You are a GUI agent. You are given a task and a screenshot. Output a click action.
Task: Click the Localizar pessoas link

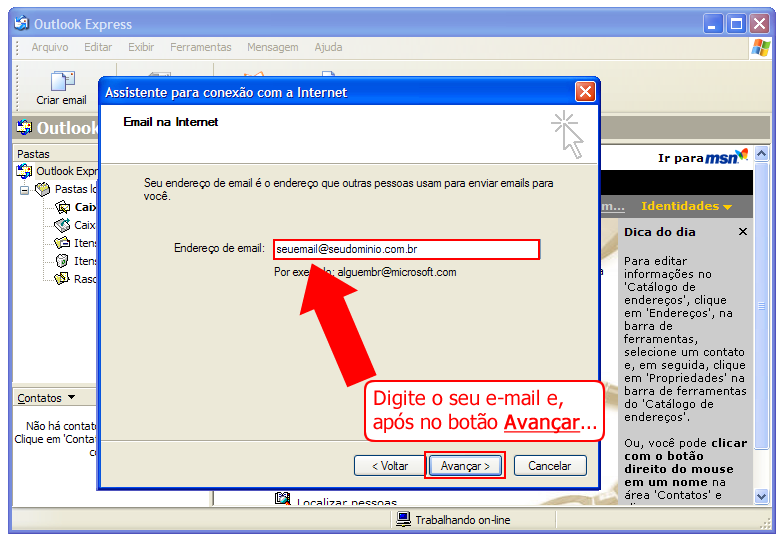coord(347,501)
